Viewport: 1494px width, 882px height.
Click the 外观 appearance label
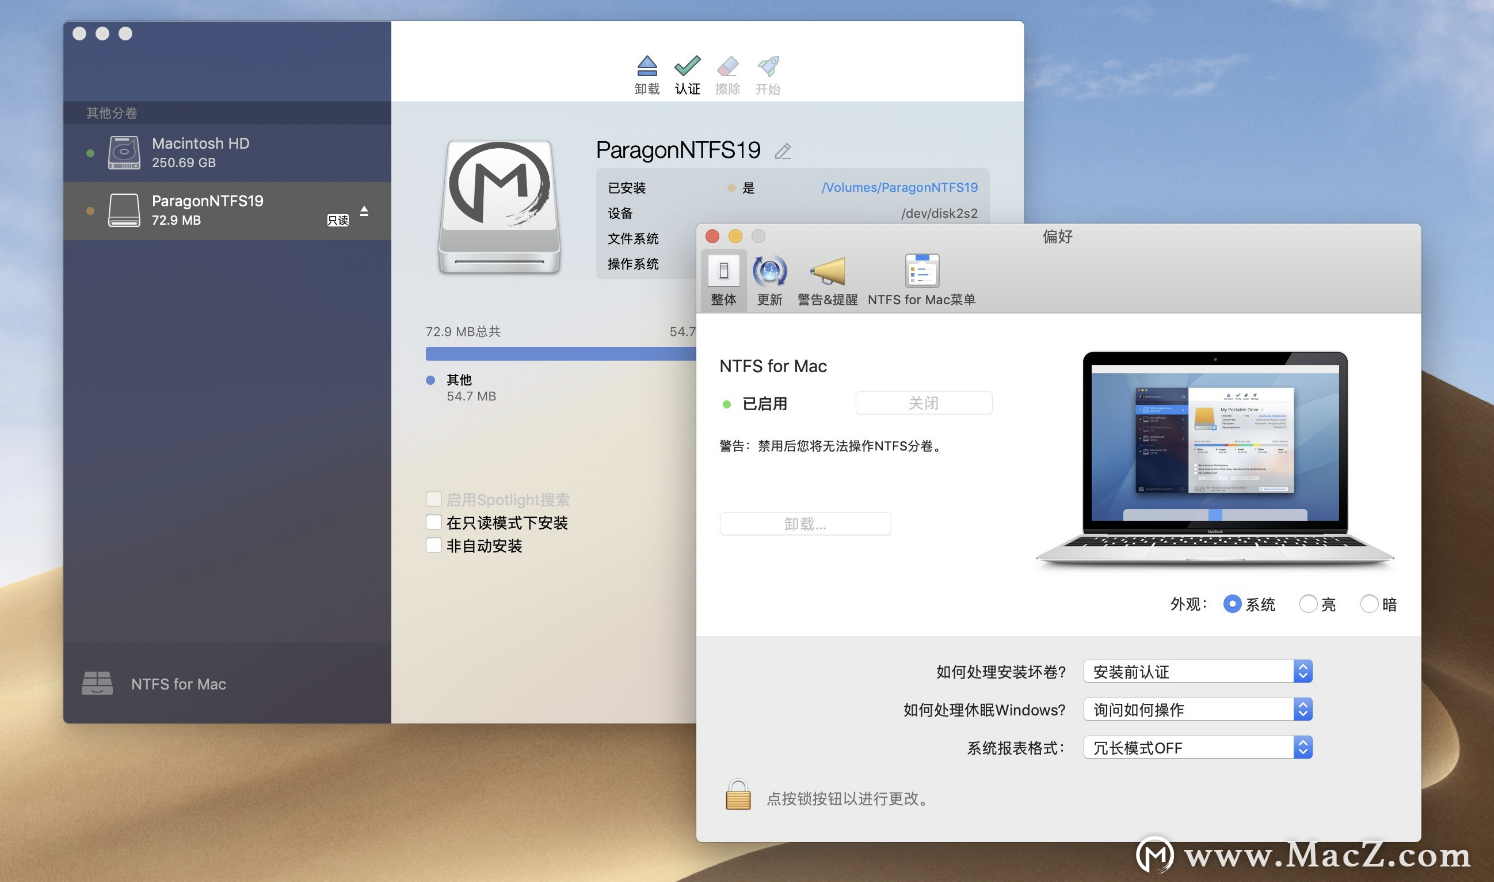(1189, 604)
